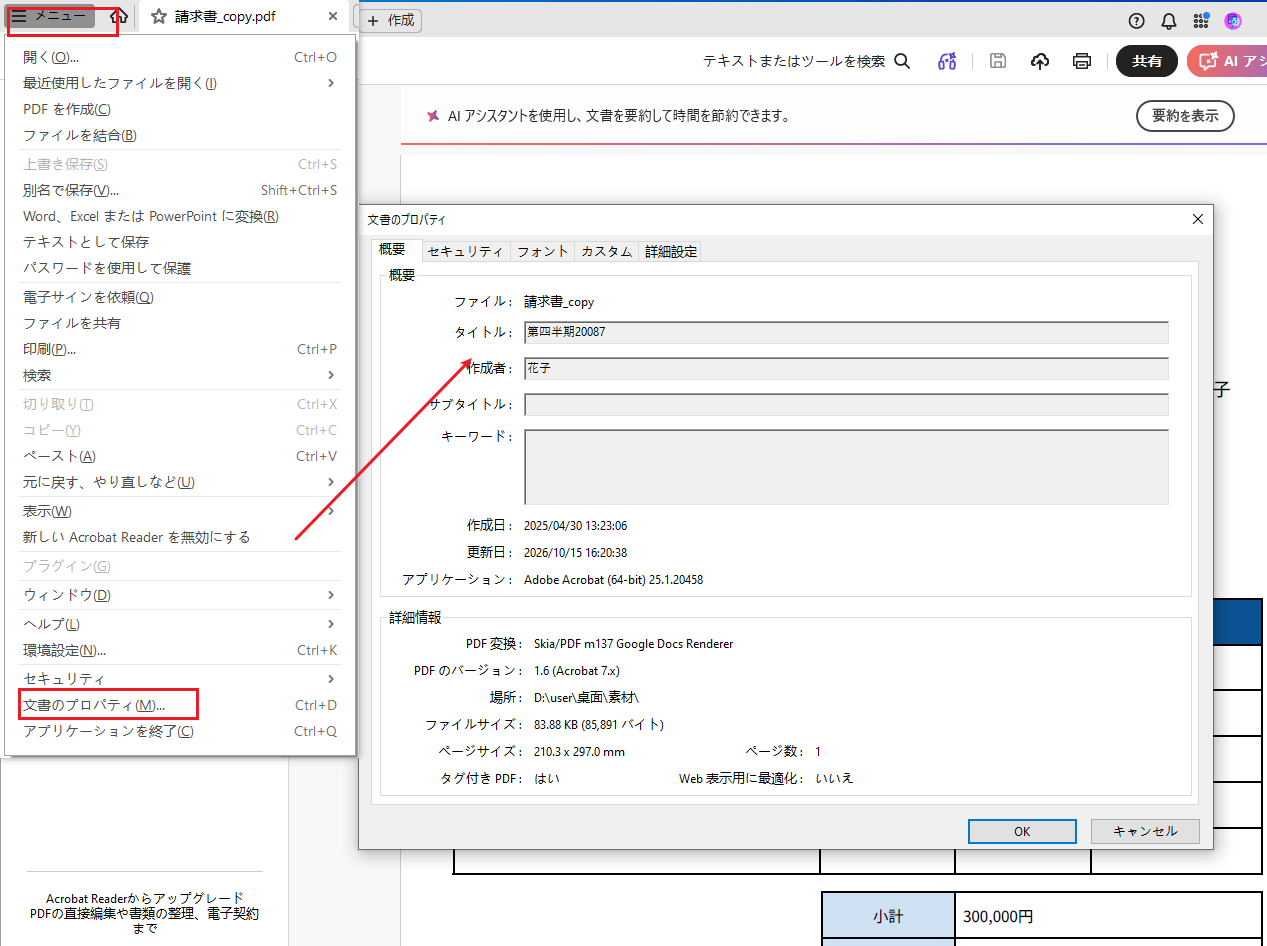Open 環境設定(N)... menu item
The height and width of the screenshot is (946, 1267).
(x=180, y=650)
